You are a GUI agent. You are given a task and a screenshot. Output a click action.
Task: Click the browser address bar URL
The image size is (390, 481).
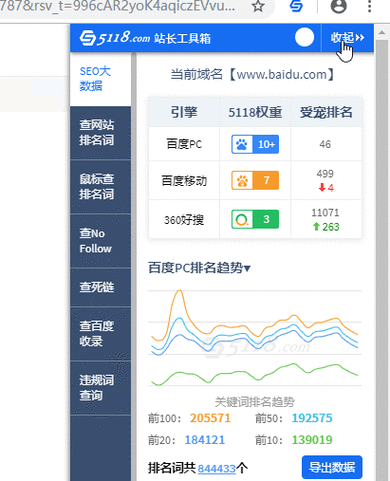pyautogui.click(x=117, y=6)
